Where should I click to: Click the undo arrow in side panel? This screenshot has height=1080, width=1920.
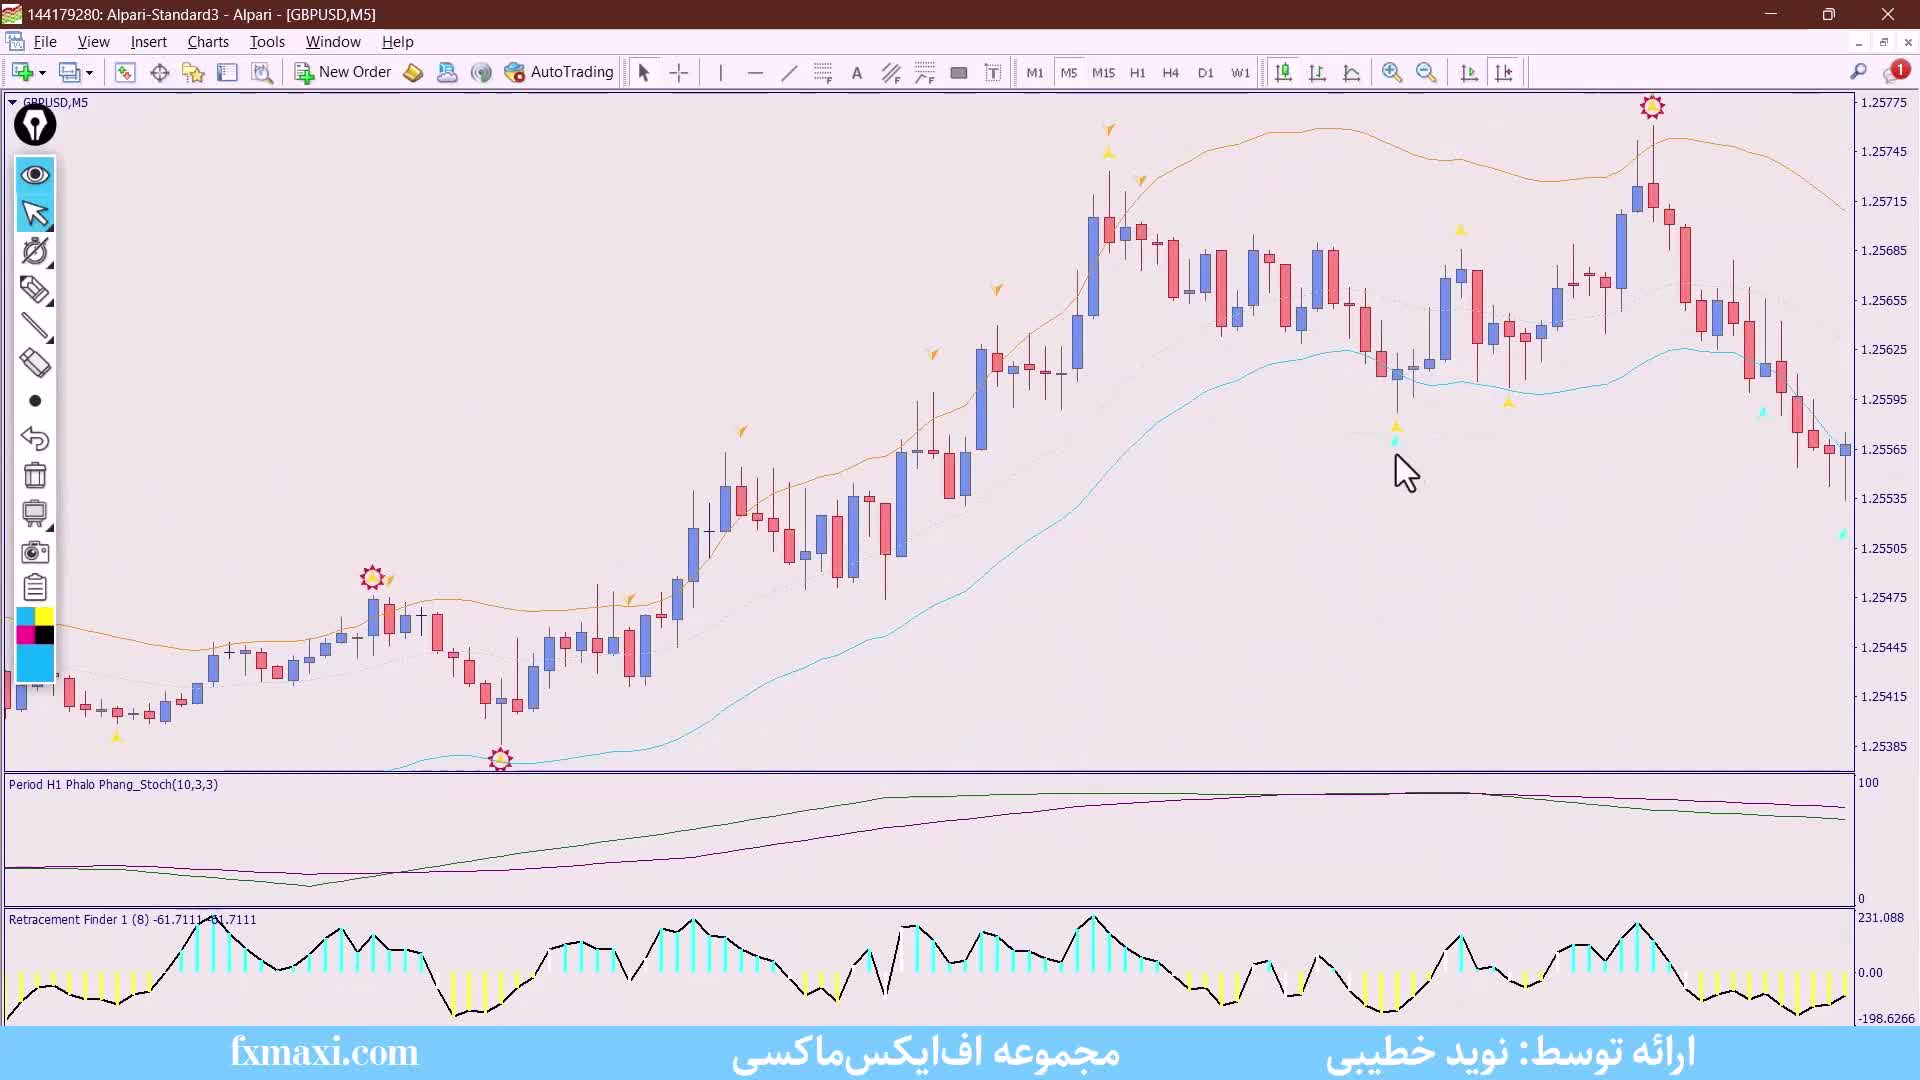pyautogui.click(x=35, y=438)
